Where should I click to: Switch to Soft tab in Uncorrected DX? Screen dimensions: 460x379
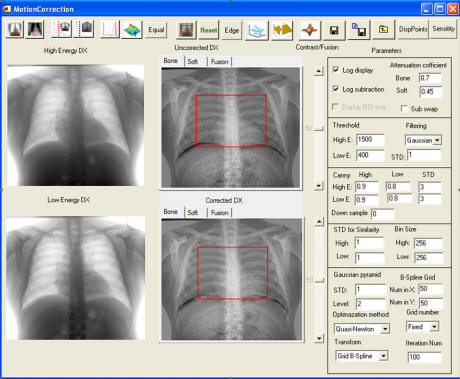pos(193,61)
